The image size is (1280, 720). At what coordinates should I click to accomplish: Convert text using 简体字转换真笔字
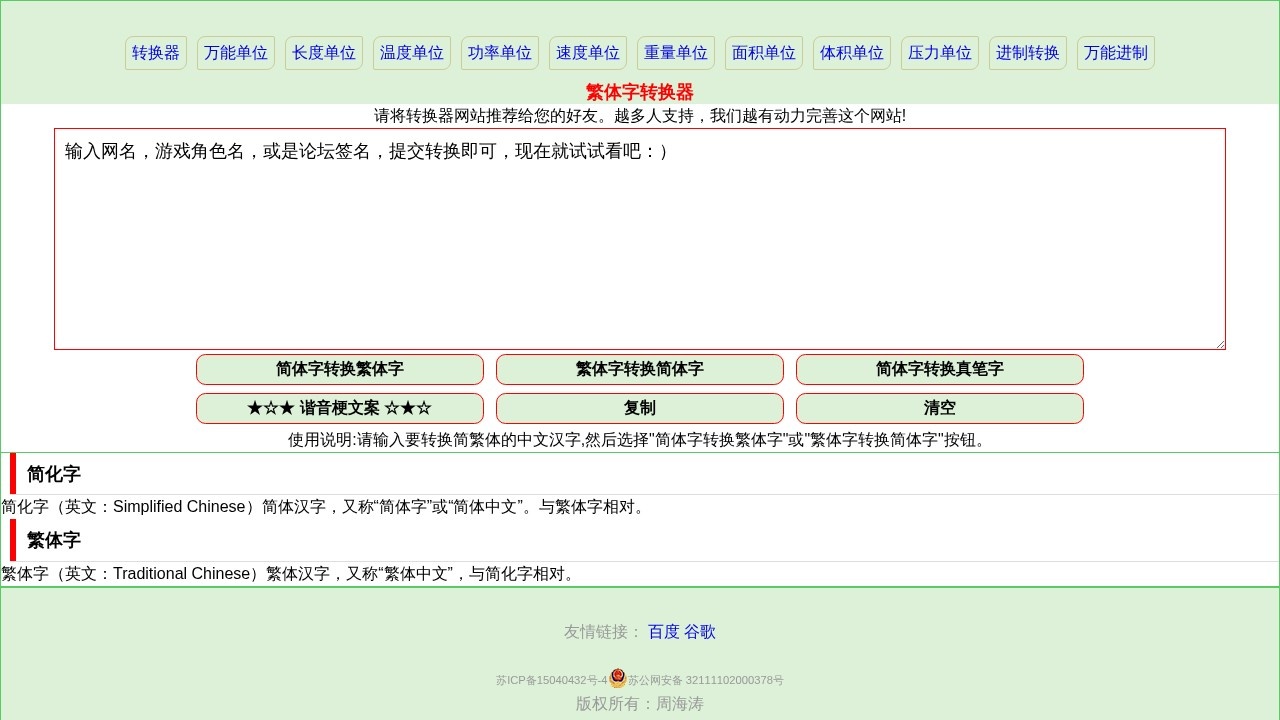(x=939, y=369)
